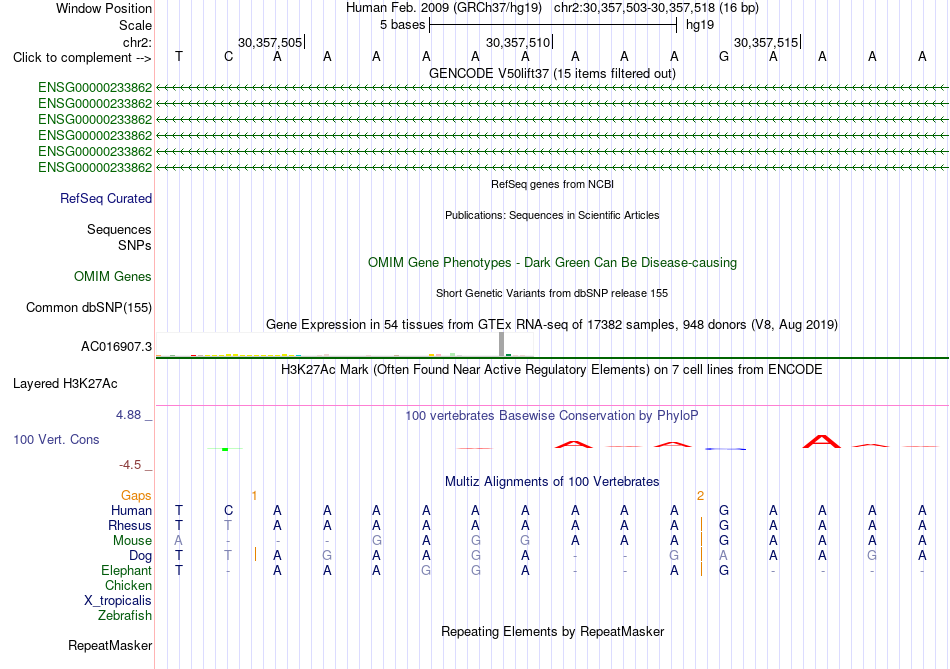Click the RepeatMasker track label

click(x=110, y=645)
